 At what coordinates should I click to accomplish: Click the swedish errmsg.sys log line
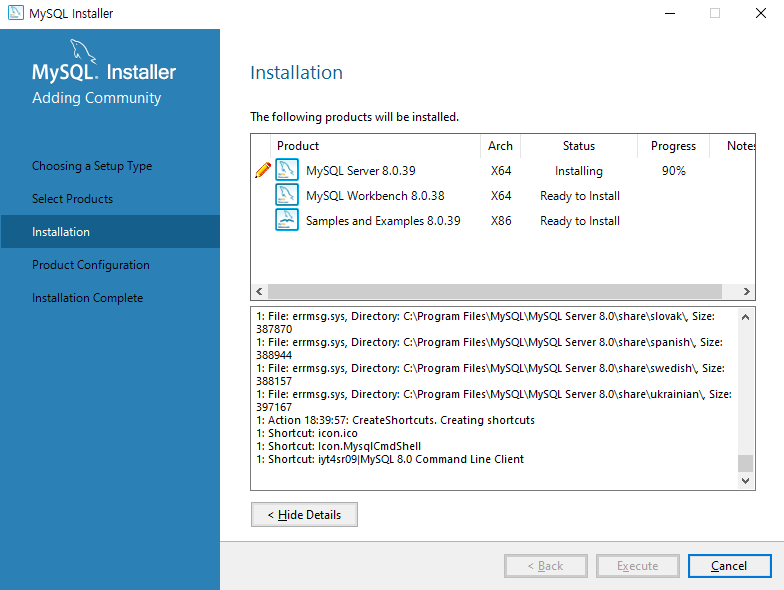(490, 374)
